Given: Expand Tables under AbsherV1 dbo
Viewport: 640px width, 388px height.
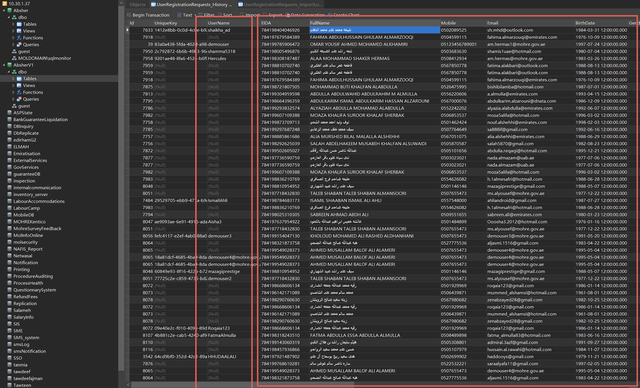Looking at the screenshot, I should (13, 78).
